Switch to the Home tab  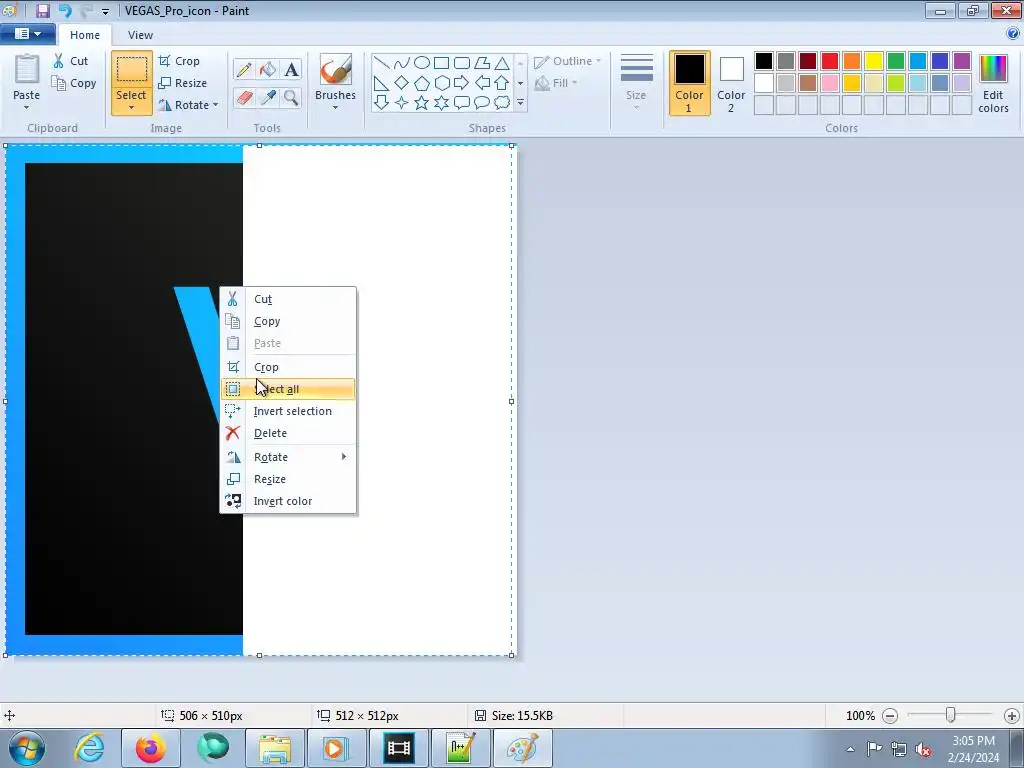pos(85,35)
